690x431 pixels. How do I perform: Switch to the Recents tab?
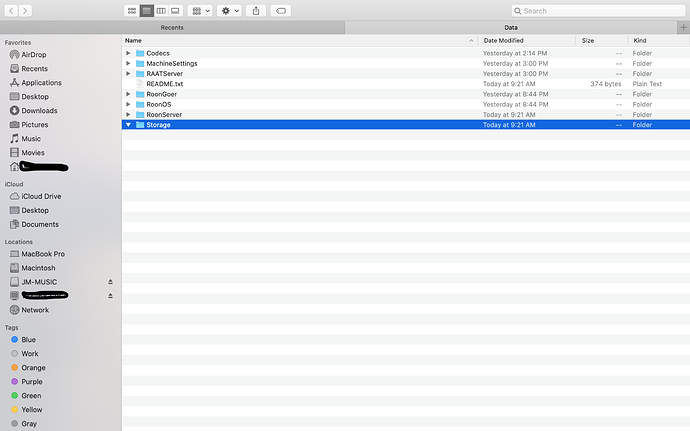click(172, 27)
